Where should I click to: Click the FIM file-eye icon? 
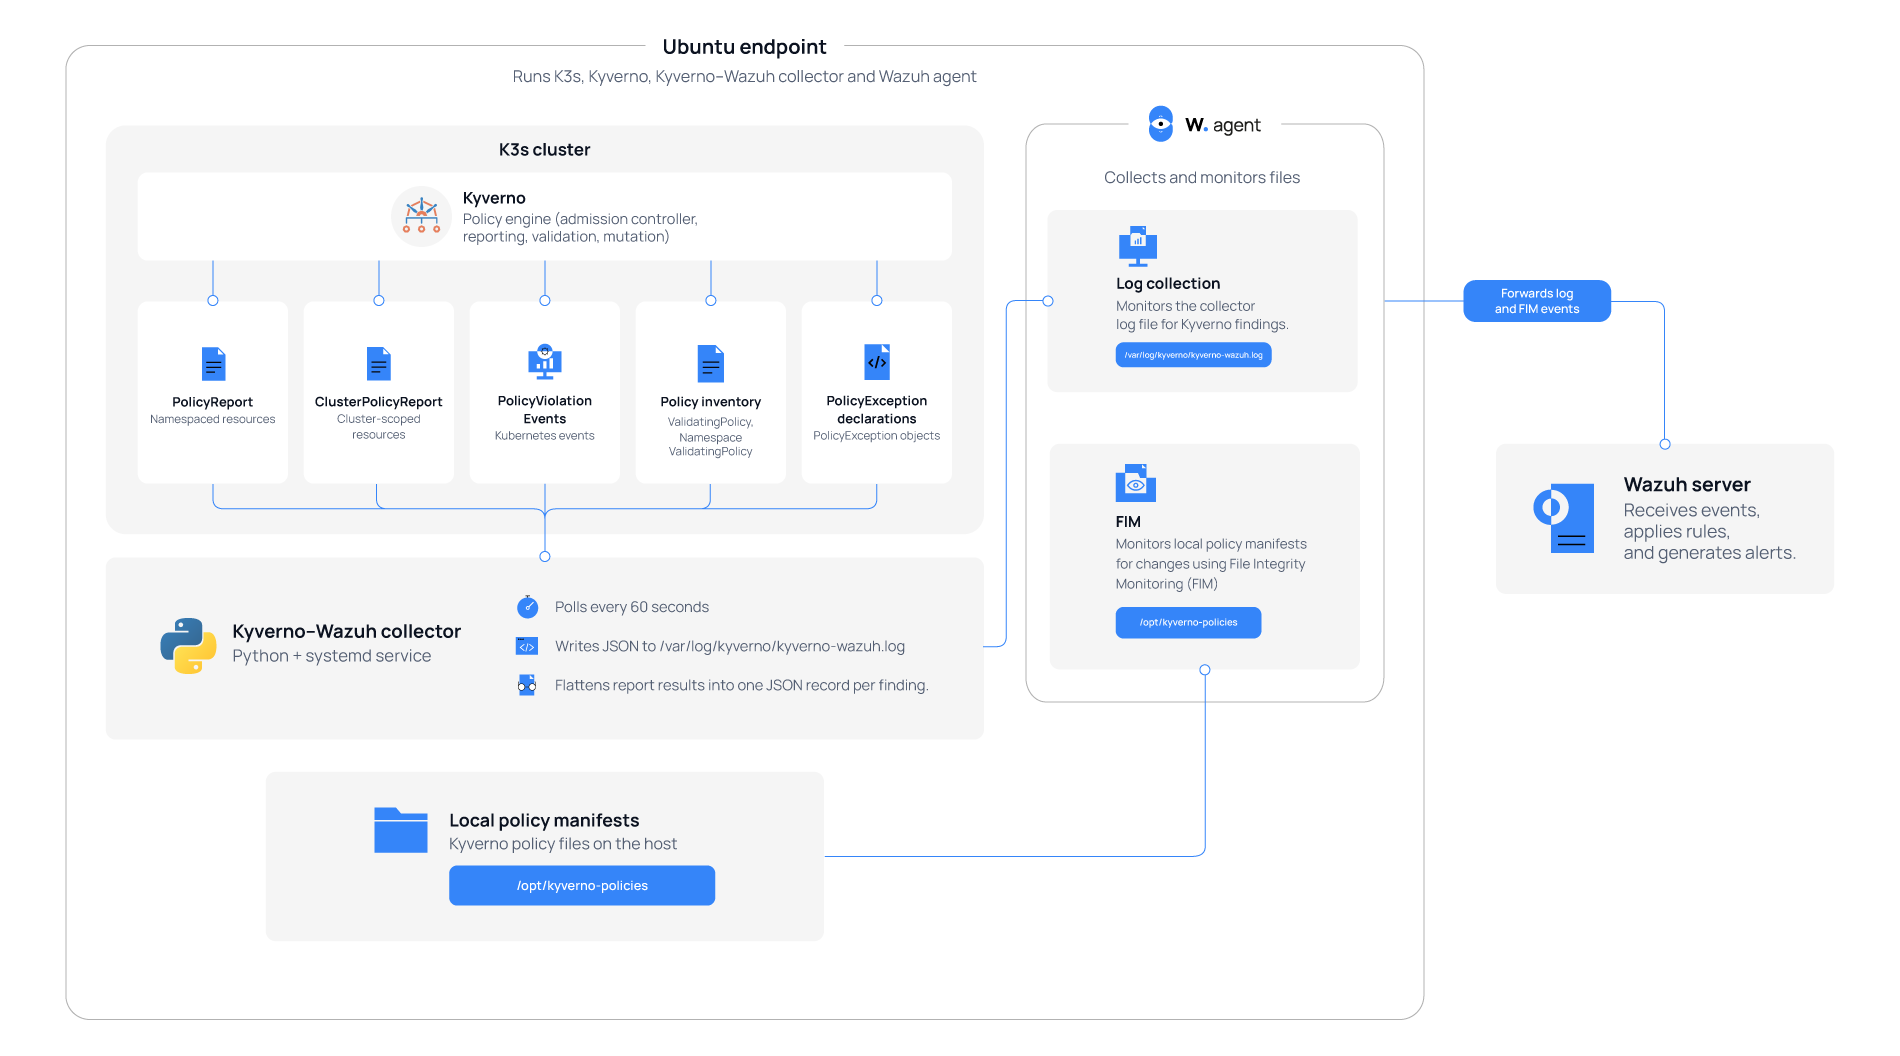click(1136, 483)
